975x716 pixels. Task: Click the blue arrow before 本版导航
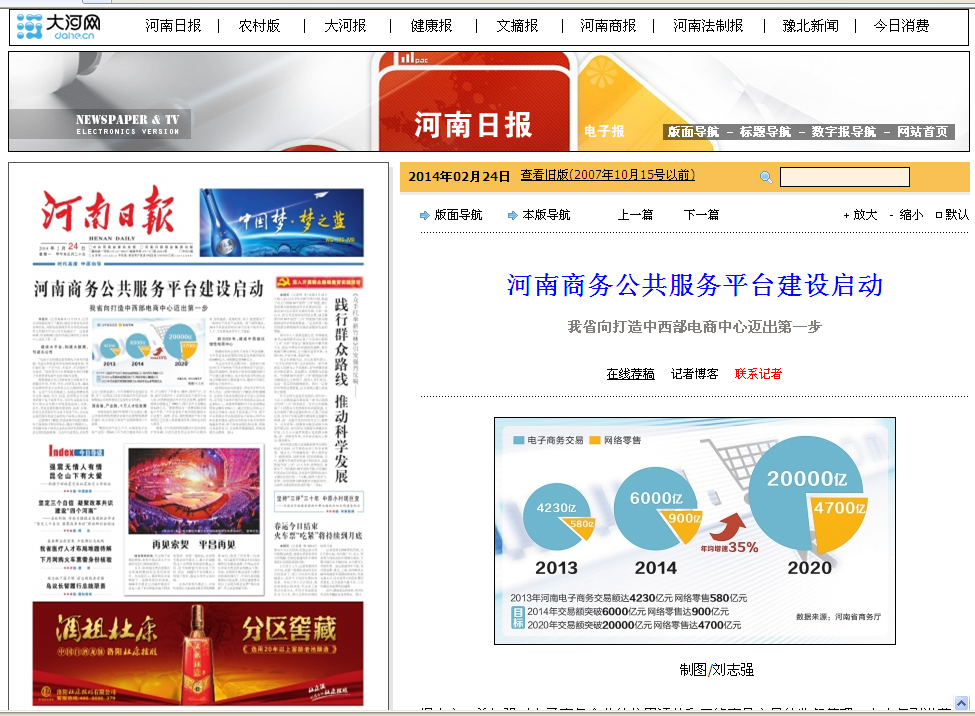click(512, 215)
